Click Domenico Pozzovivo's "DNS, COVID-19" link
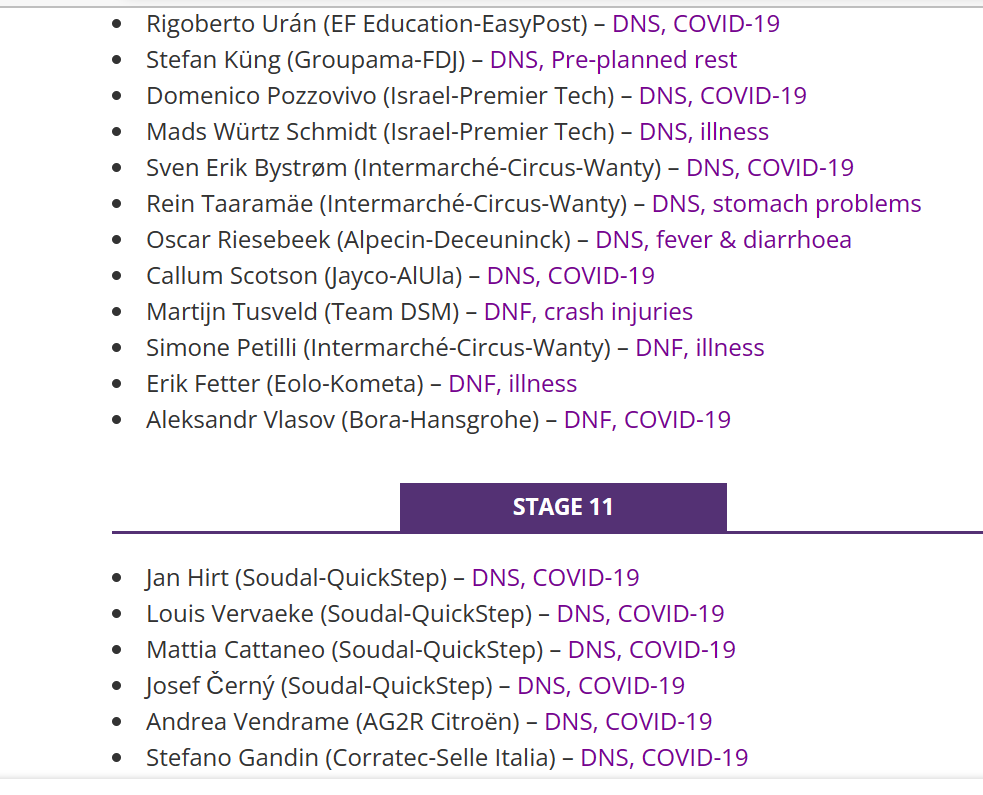Image resolution: width=983 pixels, height=795 pixels. tap(722, 96)
